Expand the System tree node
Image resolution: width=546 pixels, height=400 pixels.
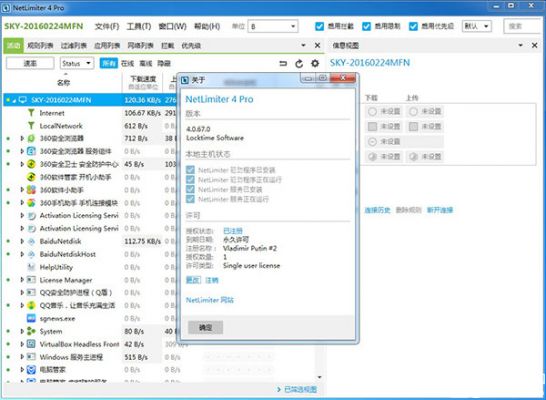22,331
